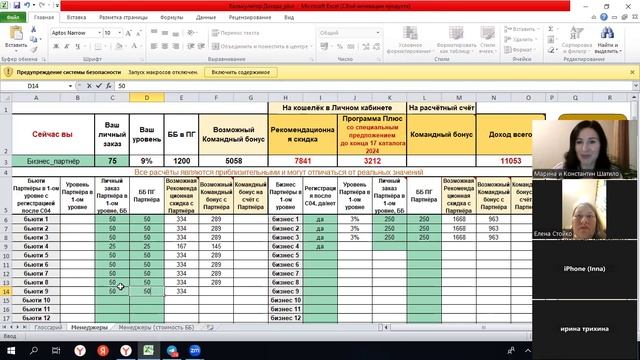Open the Общий number format dropdown

pos(378,33)
